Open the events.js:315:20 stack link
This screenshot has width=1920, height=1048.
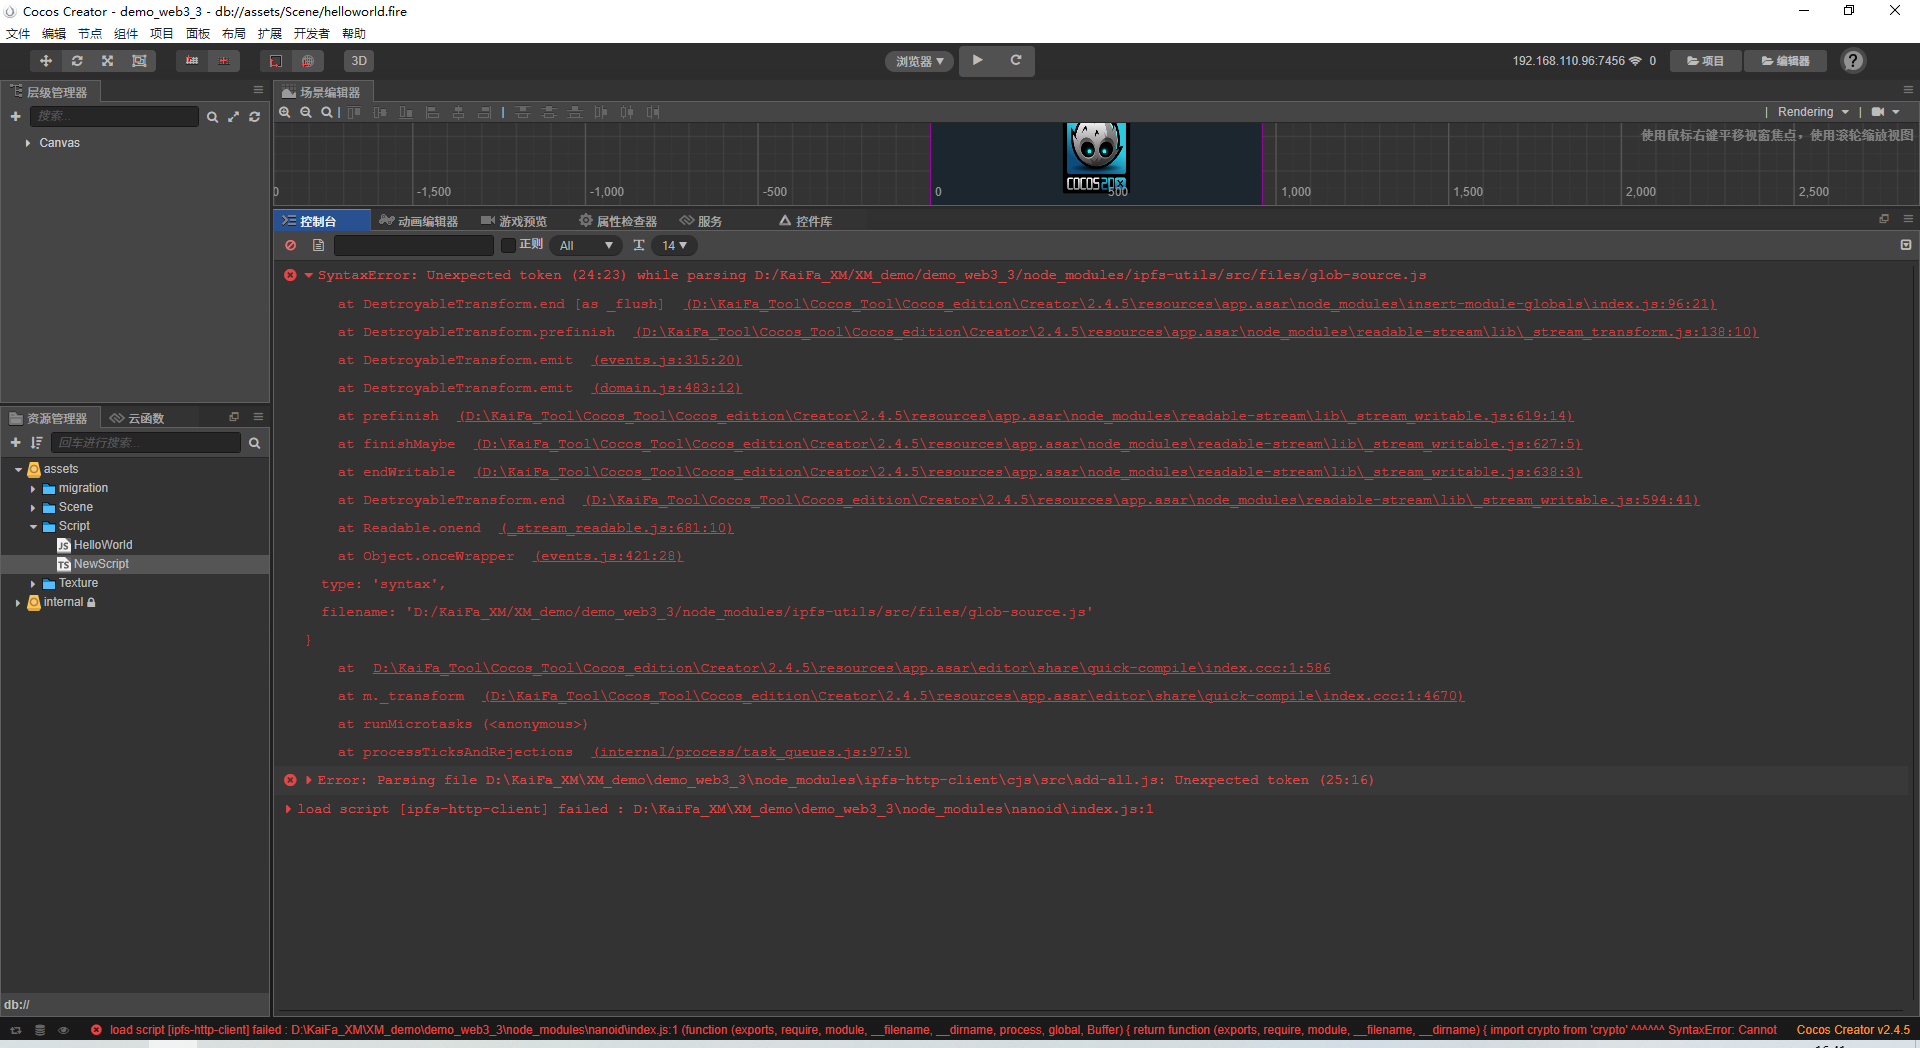point(667,360)
